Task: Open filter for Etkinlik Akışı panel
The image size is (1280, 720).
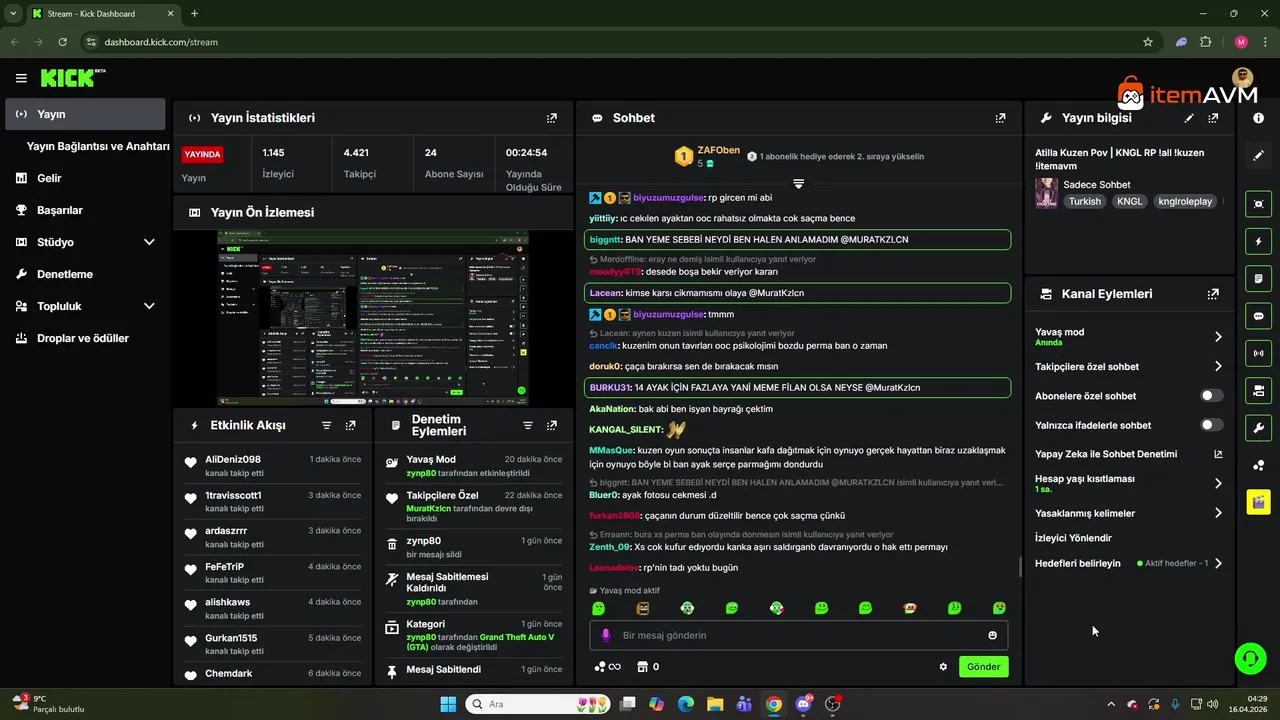Action: 326,425
